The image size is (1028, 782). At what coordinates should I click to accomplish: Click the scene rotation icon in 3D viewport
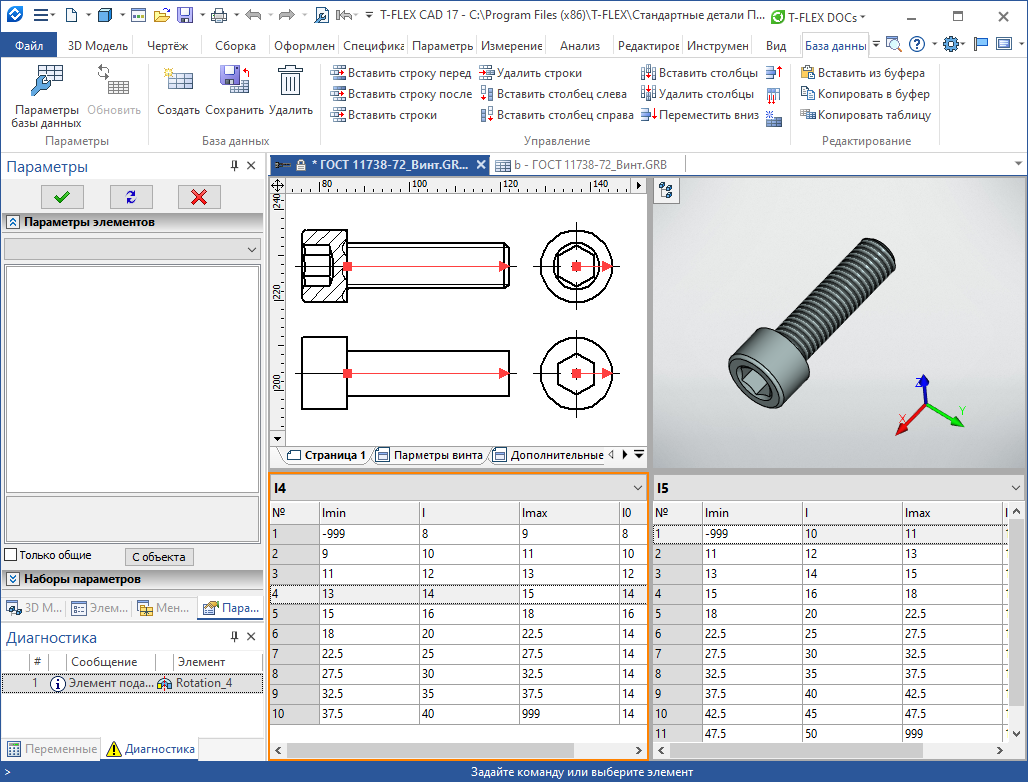[666, 192]
